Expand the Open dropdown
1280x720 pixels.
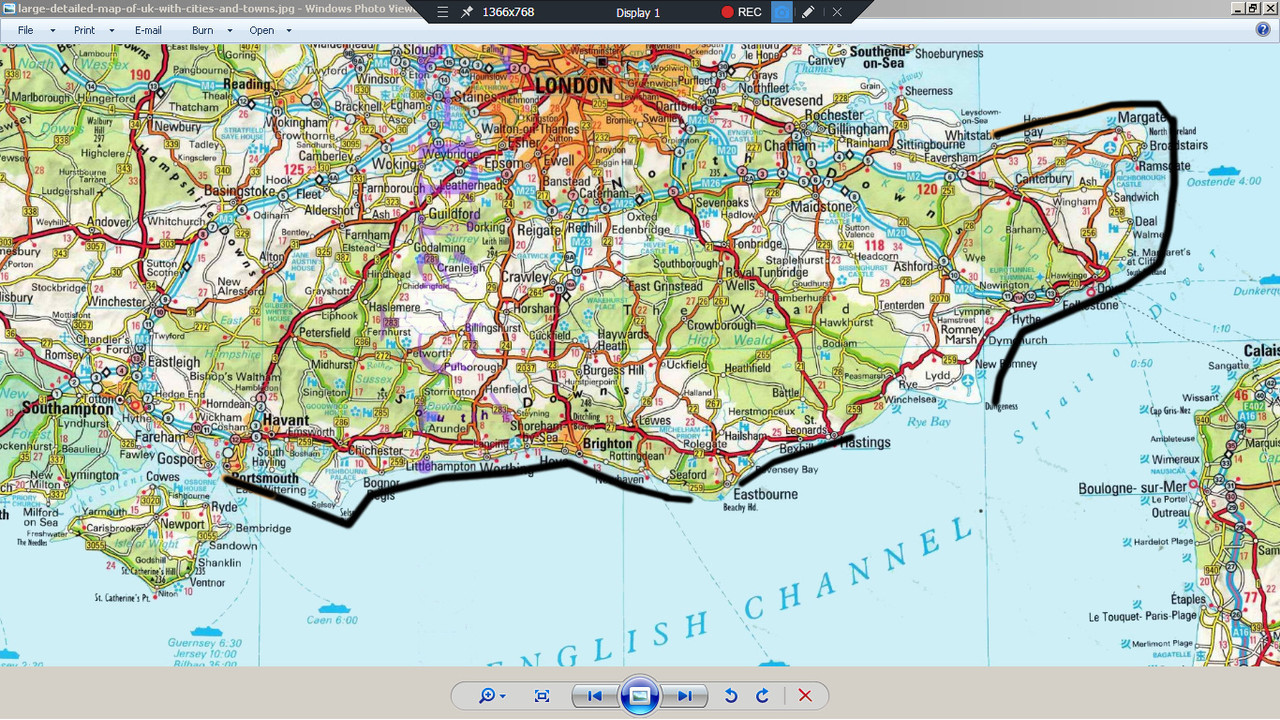pyautogui.click(x=289, y=30)
